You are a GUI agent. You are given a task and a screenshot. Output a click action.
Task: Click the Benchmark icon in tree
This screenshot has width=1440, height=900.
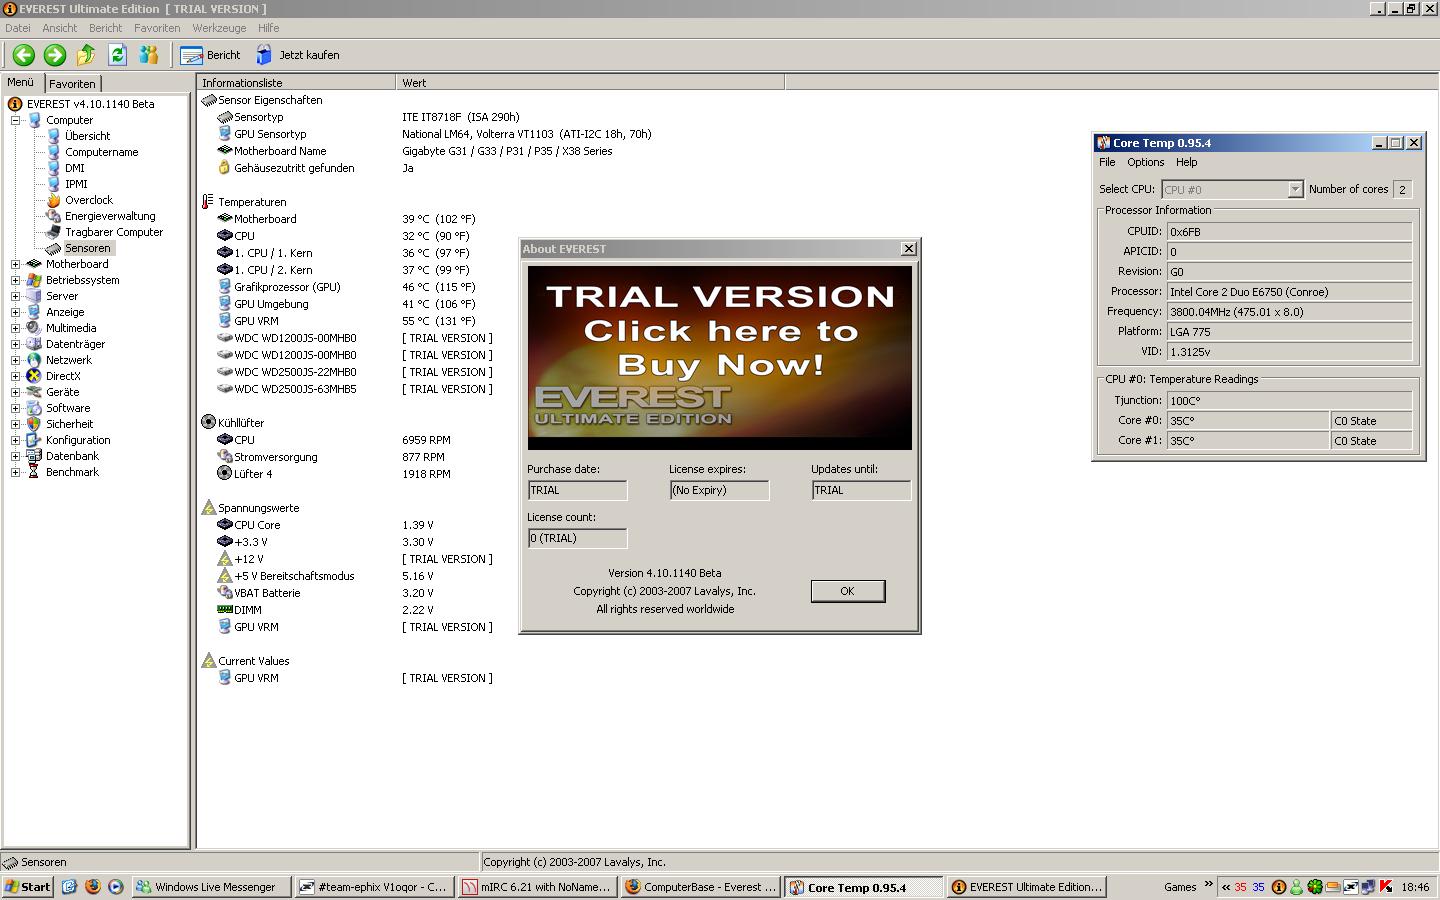[34, 472]
